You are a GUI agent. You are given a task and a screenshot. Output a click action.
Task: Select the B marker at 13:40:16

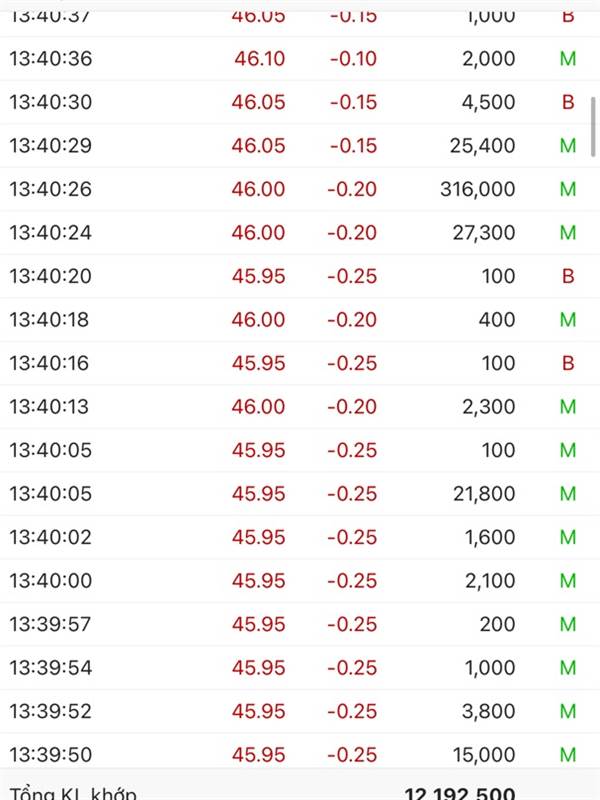[x=568, y=363]
